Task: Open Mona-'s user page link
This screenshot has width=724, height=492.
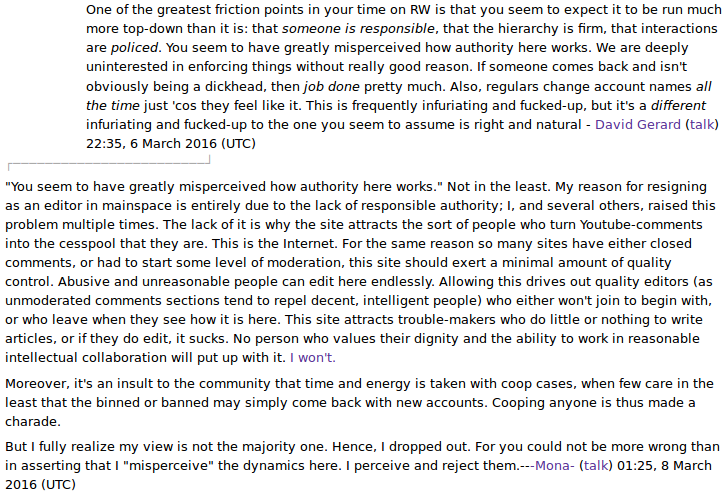Action: tap(555, 465)
